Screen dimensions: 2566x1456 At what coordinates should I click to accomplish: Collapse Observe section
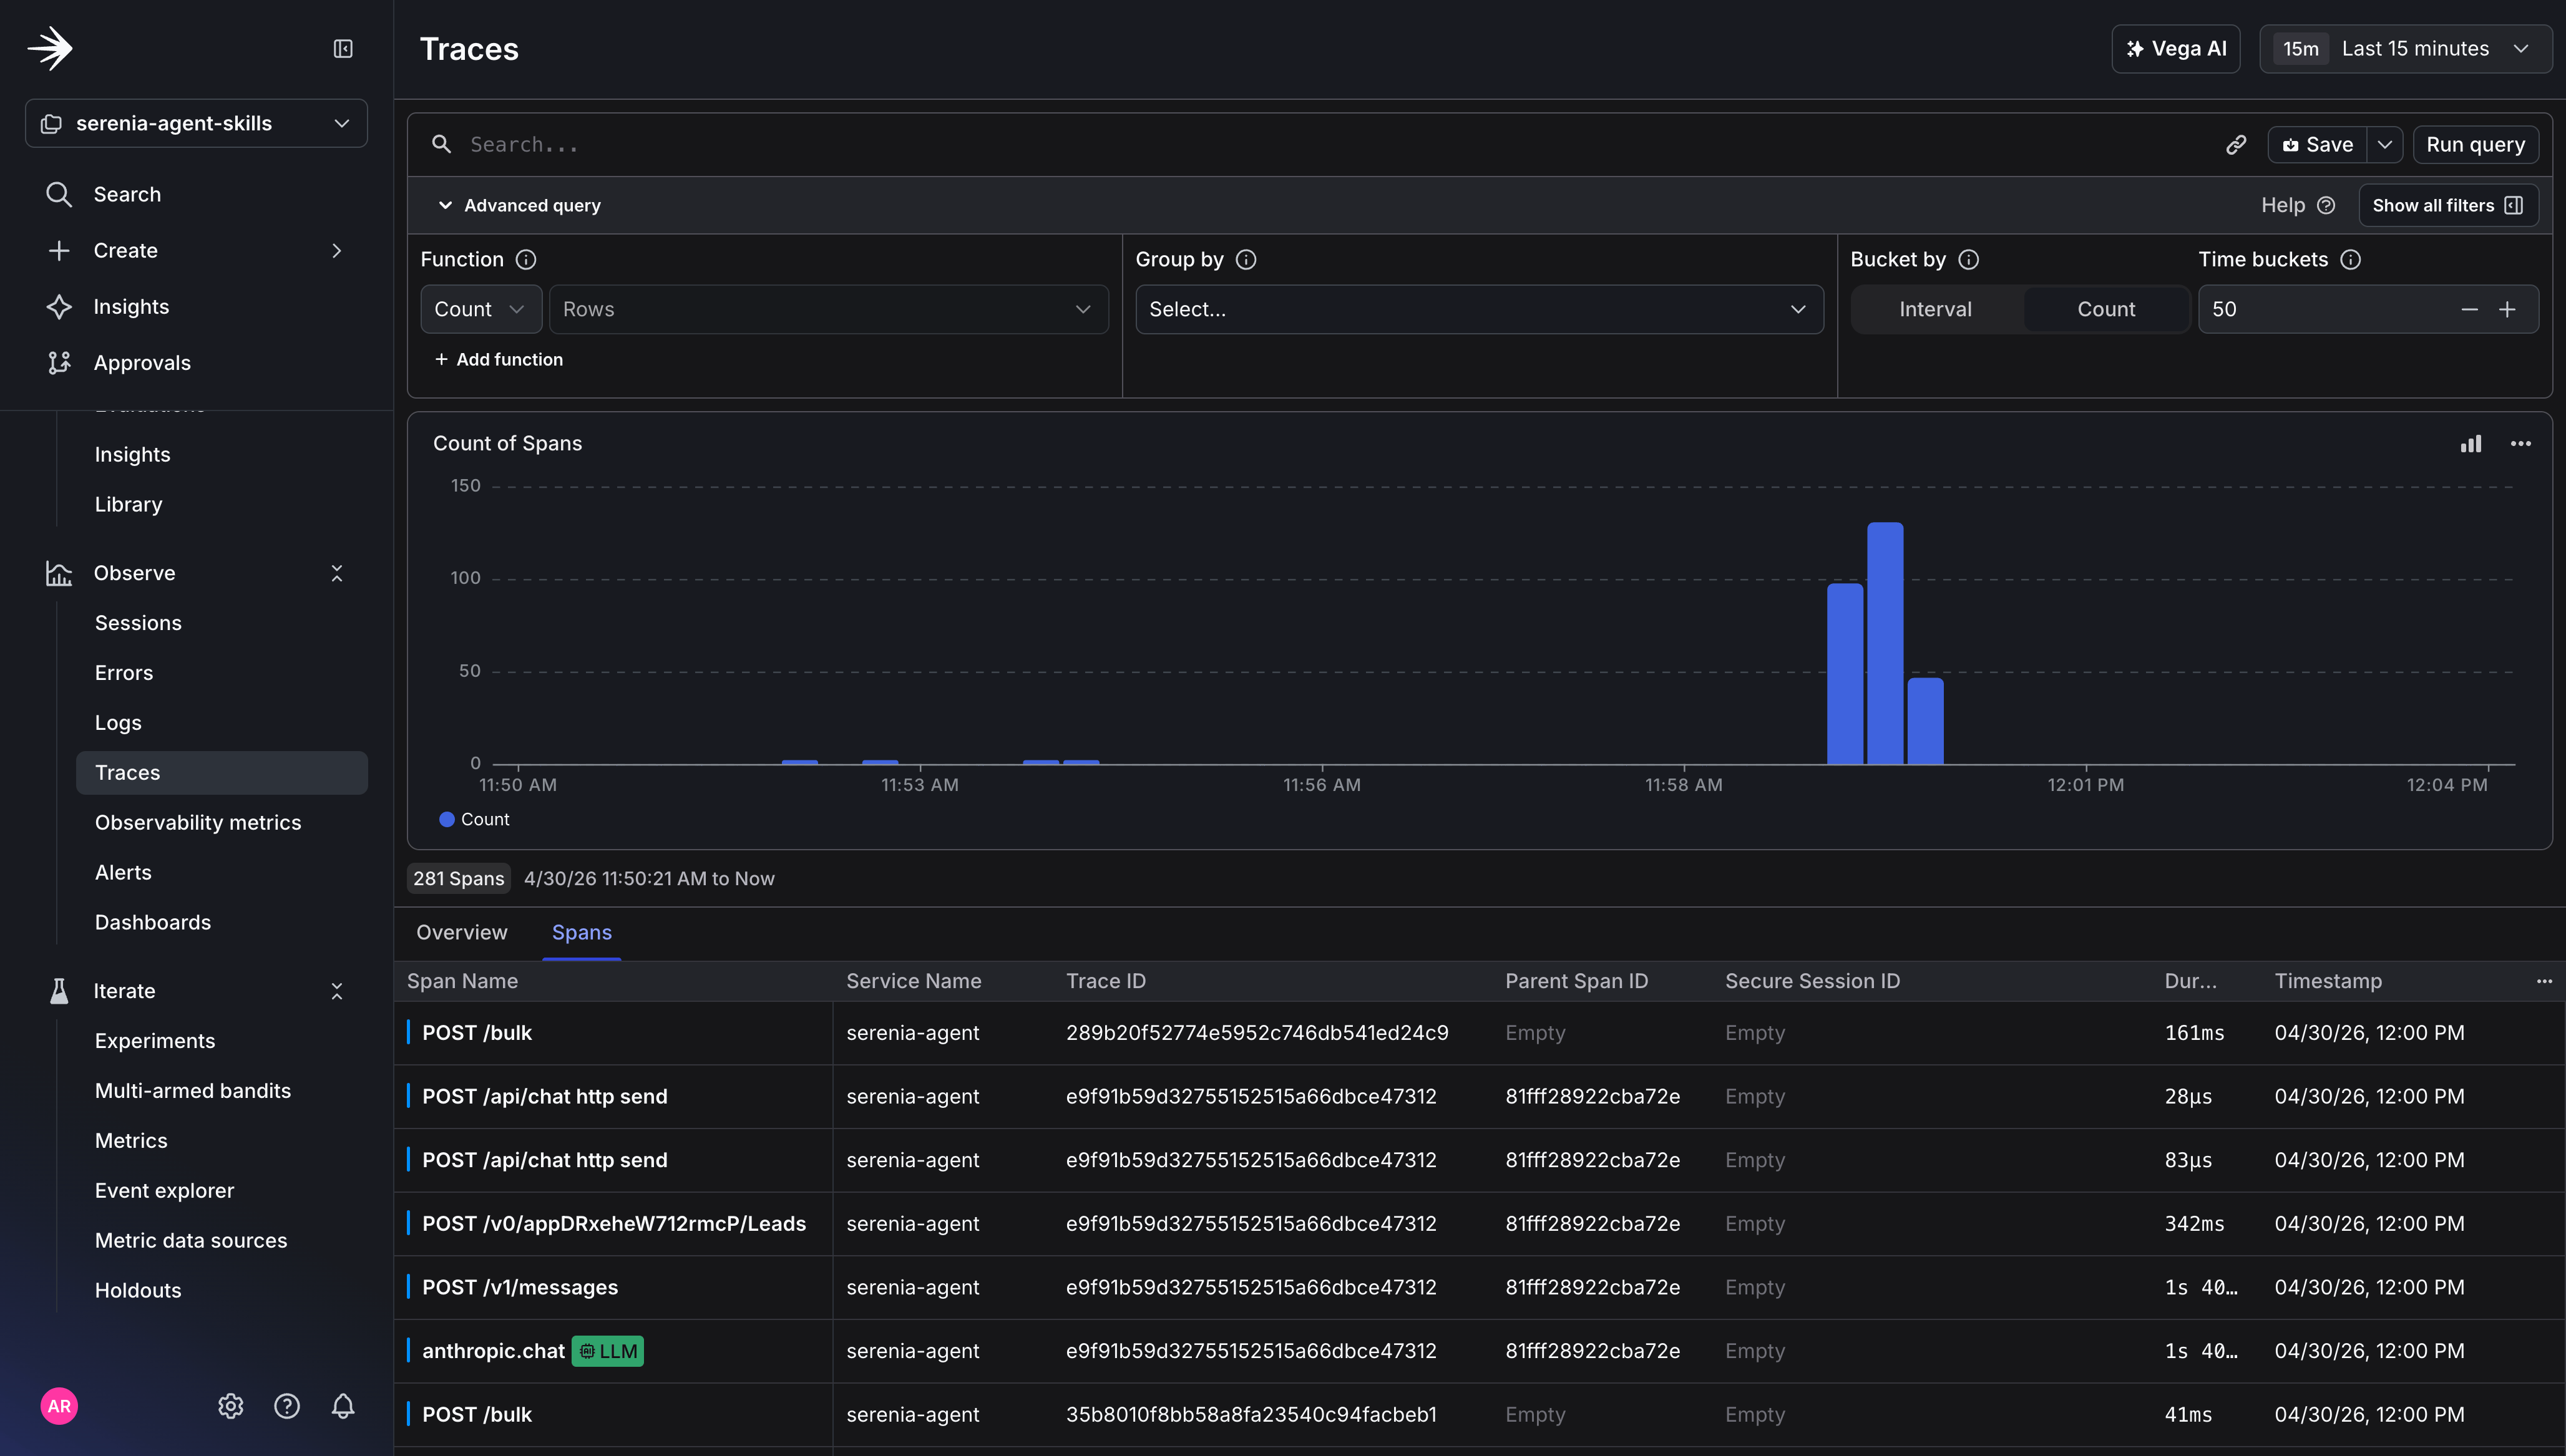(337, 573)
